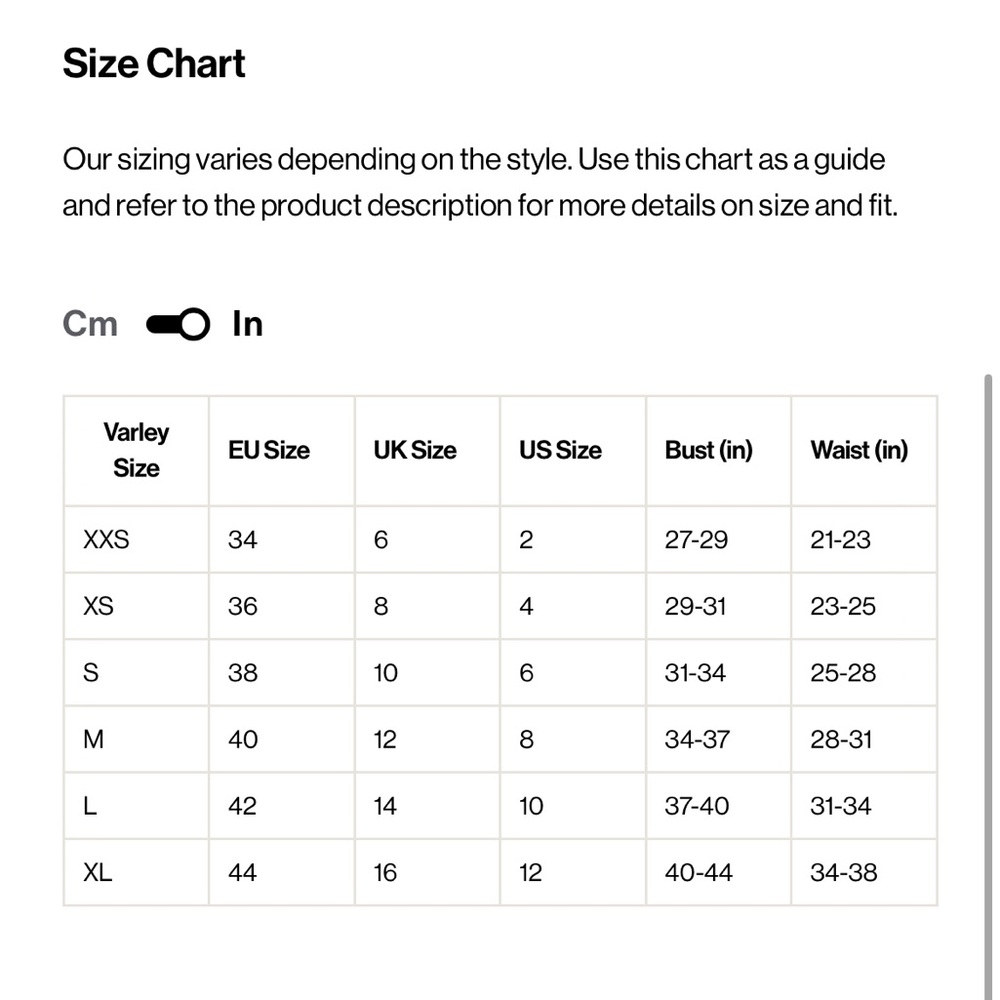
Task: Click the UK Size column header
Action: 415,450
